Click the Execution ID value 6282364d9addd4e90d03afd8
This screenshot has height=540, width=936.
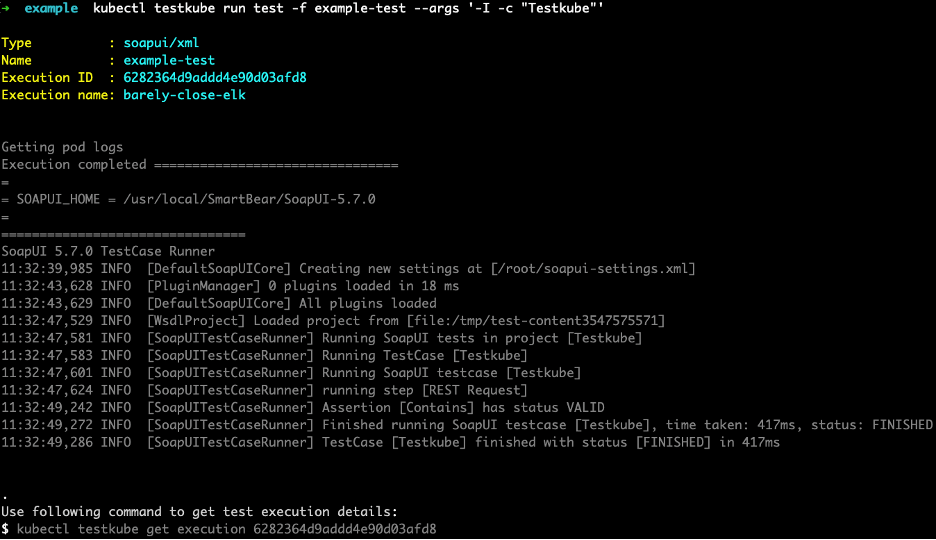215,77
